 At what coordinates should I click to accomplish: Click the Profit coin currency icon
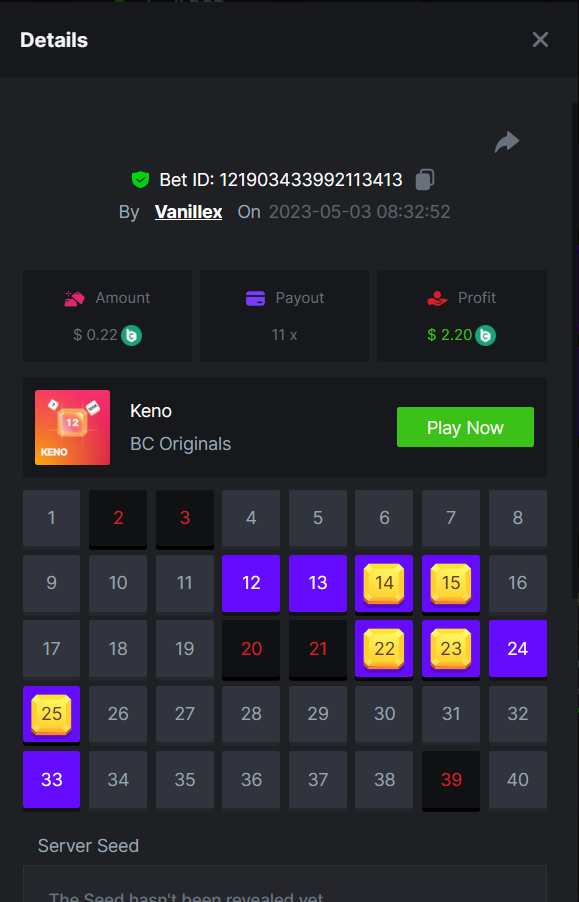pyautogui.click(x=485, y=335)
